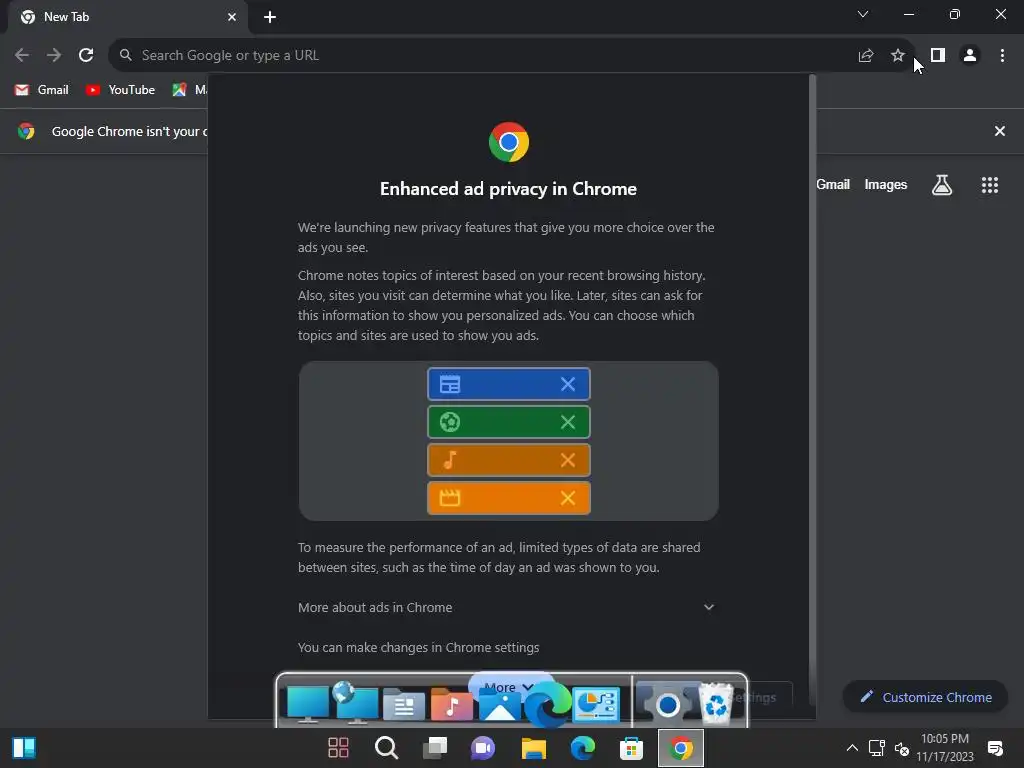Image resolution: width=1024 pixels, height=768 pixels.
Task: Click the network tray icon
Action: click(x=876, y=748)
